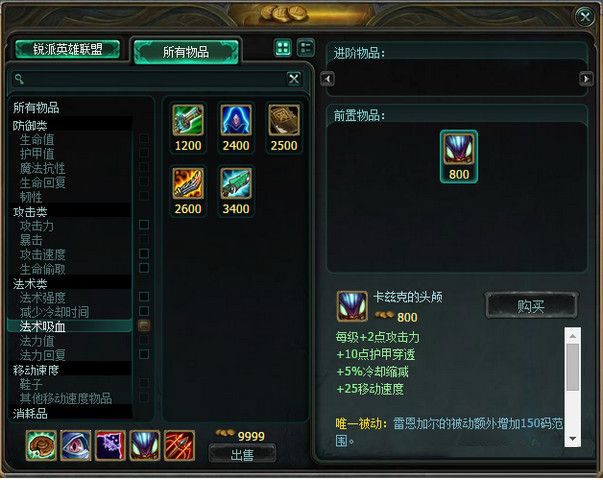Show next 进阶物品 with right arrow
This screenshot has height=480, width=603.
coord(586,79)
